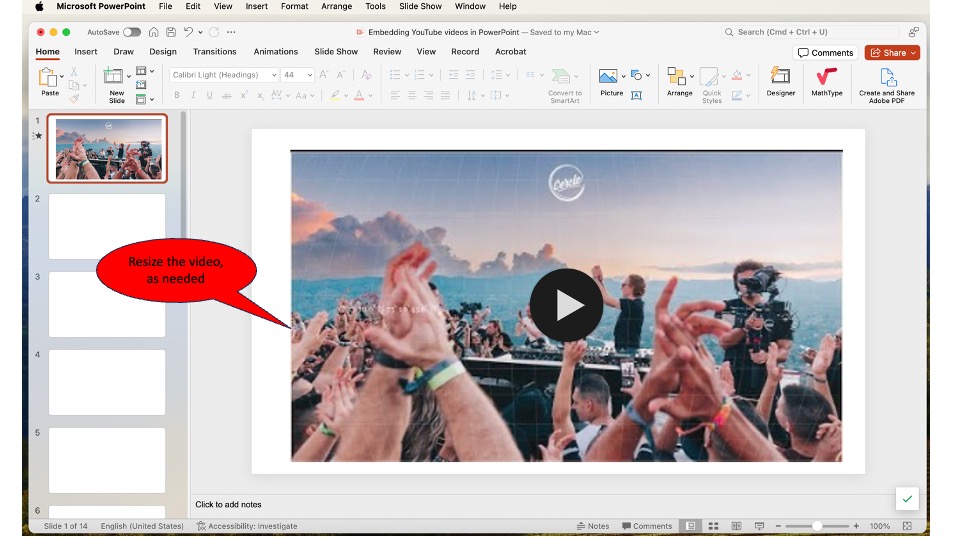Open the more options ellipsis in title bar
The height and width of the screenshot is (540, 960).
click(x=231, y=32)
